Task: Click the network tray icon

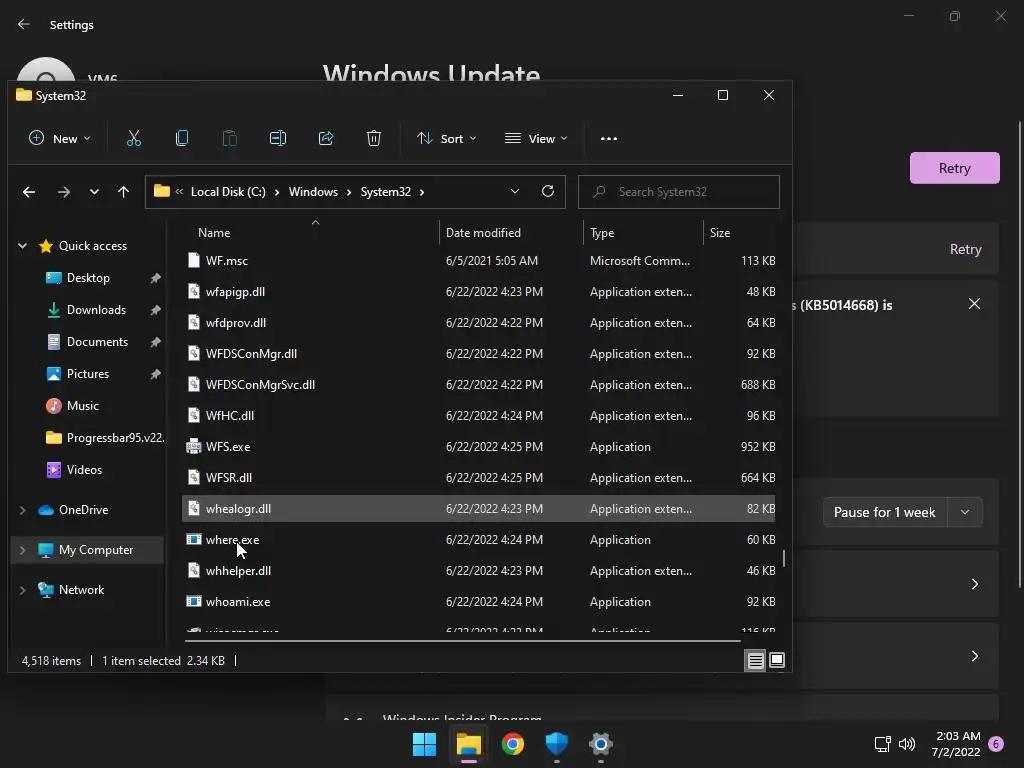Action: (882, 744)
